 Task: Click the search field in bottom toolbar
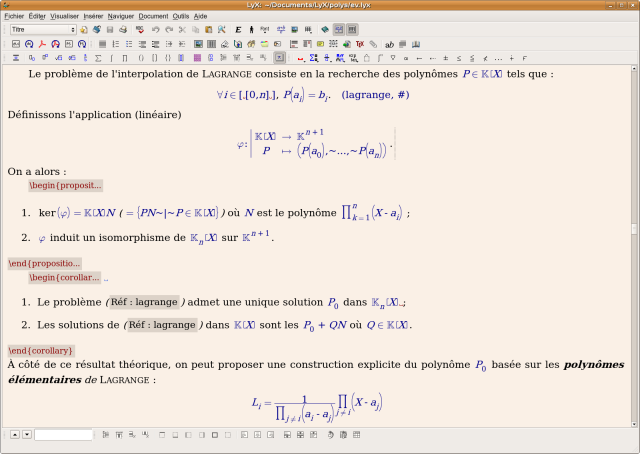pyautogui.click(x=63, y=435)
